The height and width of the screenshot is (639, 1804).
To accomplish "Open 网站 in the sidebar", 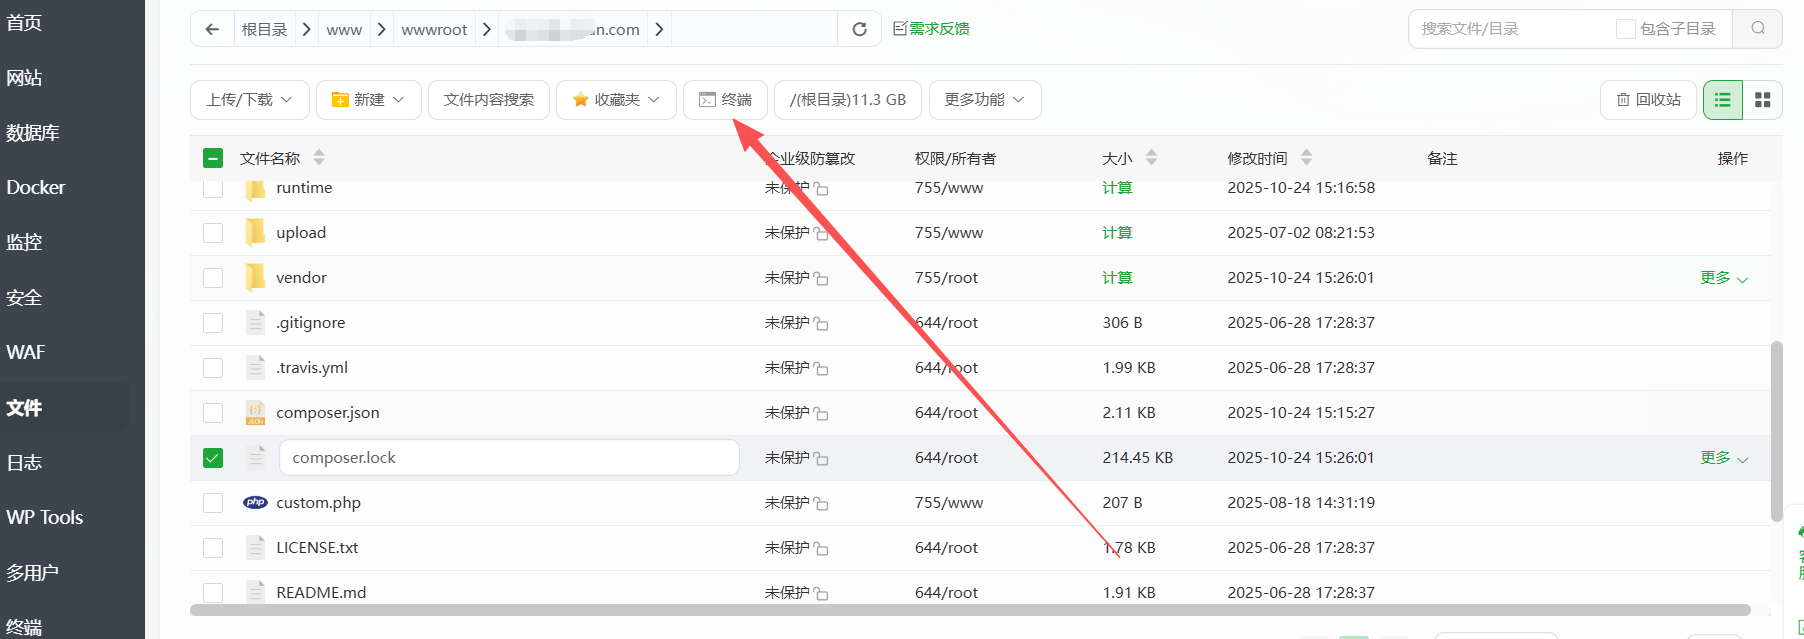I will [x=24, y=78].
